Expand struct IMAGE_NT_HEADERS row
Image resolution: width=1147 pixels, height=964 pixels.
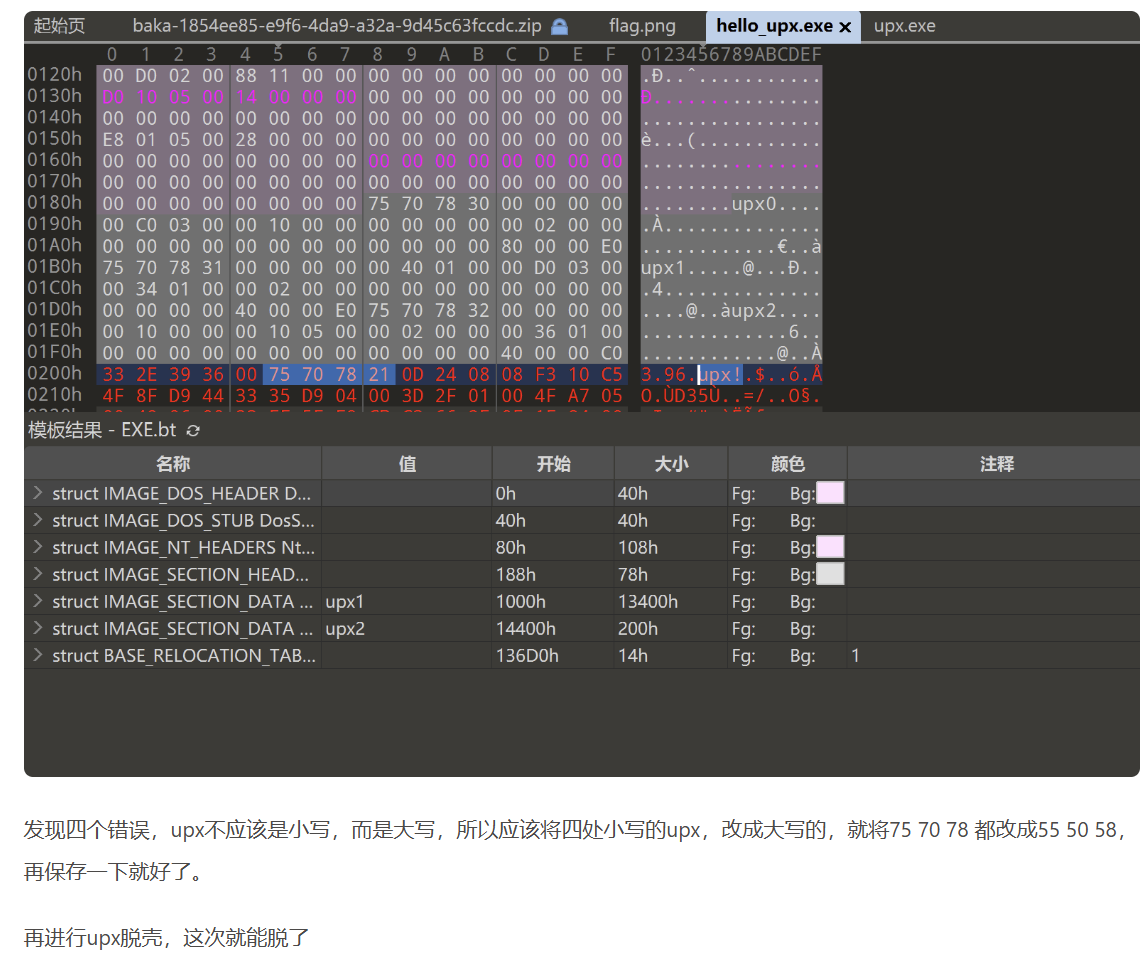pyautogui.click(x=38, y=547)
